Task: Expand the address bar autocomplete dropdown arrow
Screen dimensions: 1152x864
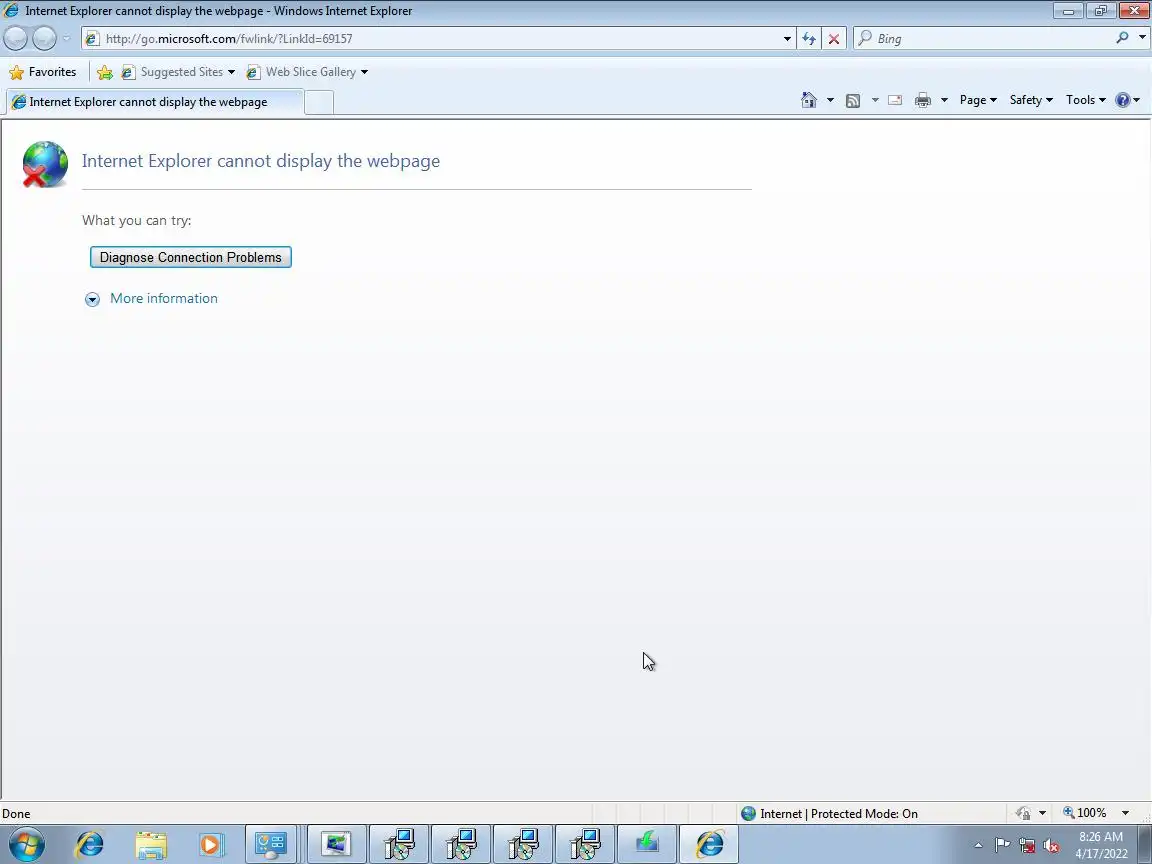Action: (787, 38)
